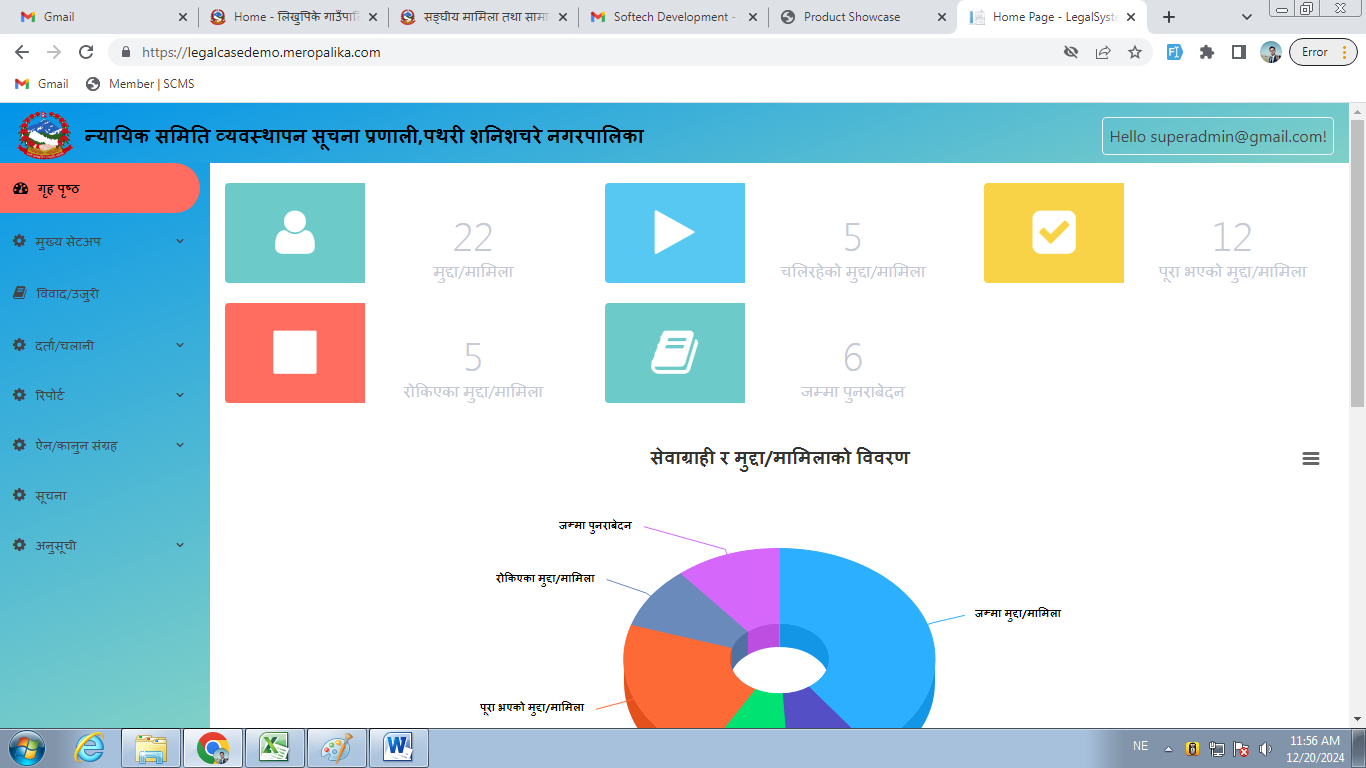Viewport: 1366px width, 768px height.
Task: Click the teal user icon card for total cases
Action: coord(295,233)
